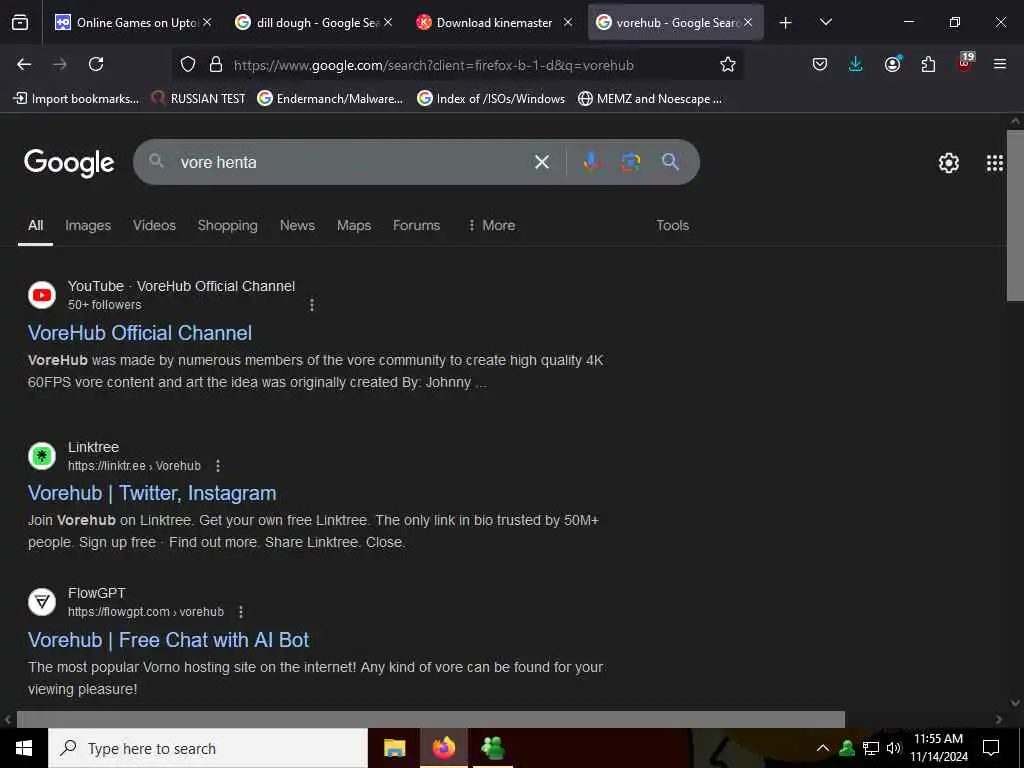This screenshot has width=1024, height=768.
Task: Start voice search with microphone icon
Action: [x=591, y=162]
